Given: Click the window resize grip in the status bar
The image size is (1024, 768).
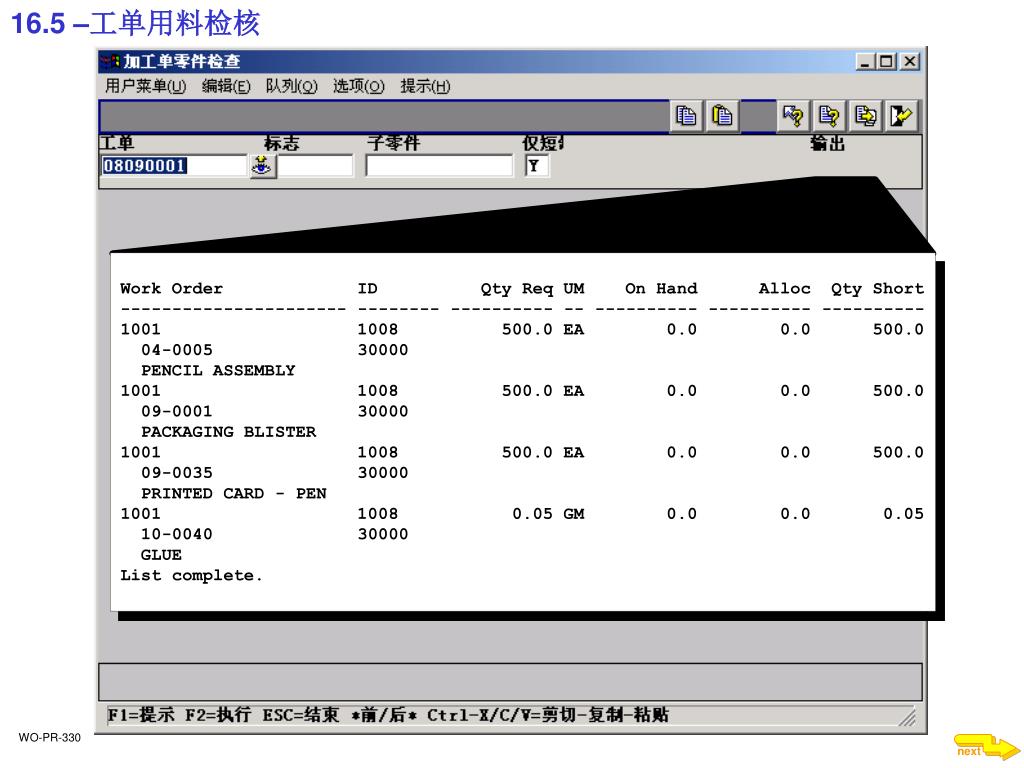Looking at the screenshot, I should pos(908,718).
